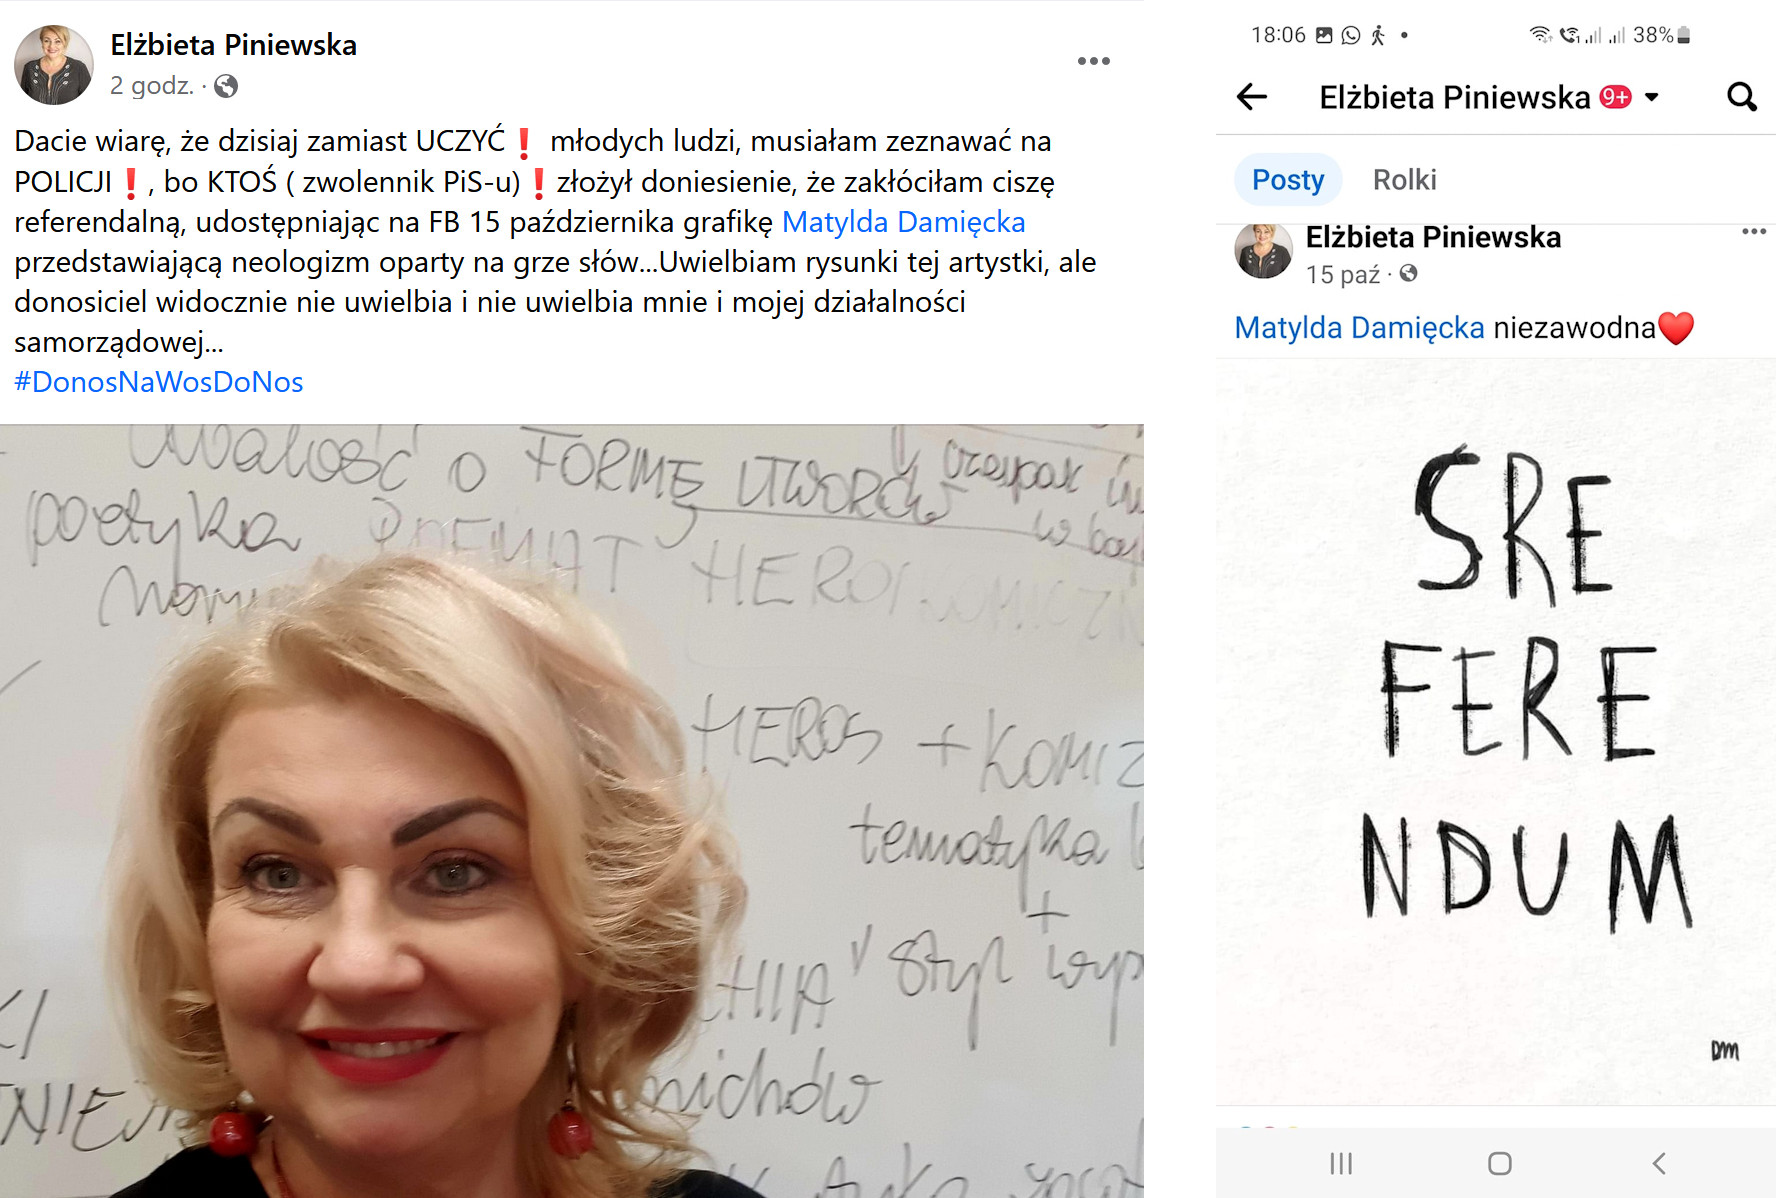The height and width of the screenshot is (1198, 1776).
Task: Open the whiteboard selfie photo
Action: coord(572,811)
